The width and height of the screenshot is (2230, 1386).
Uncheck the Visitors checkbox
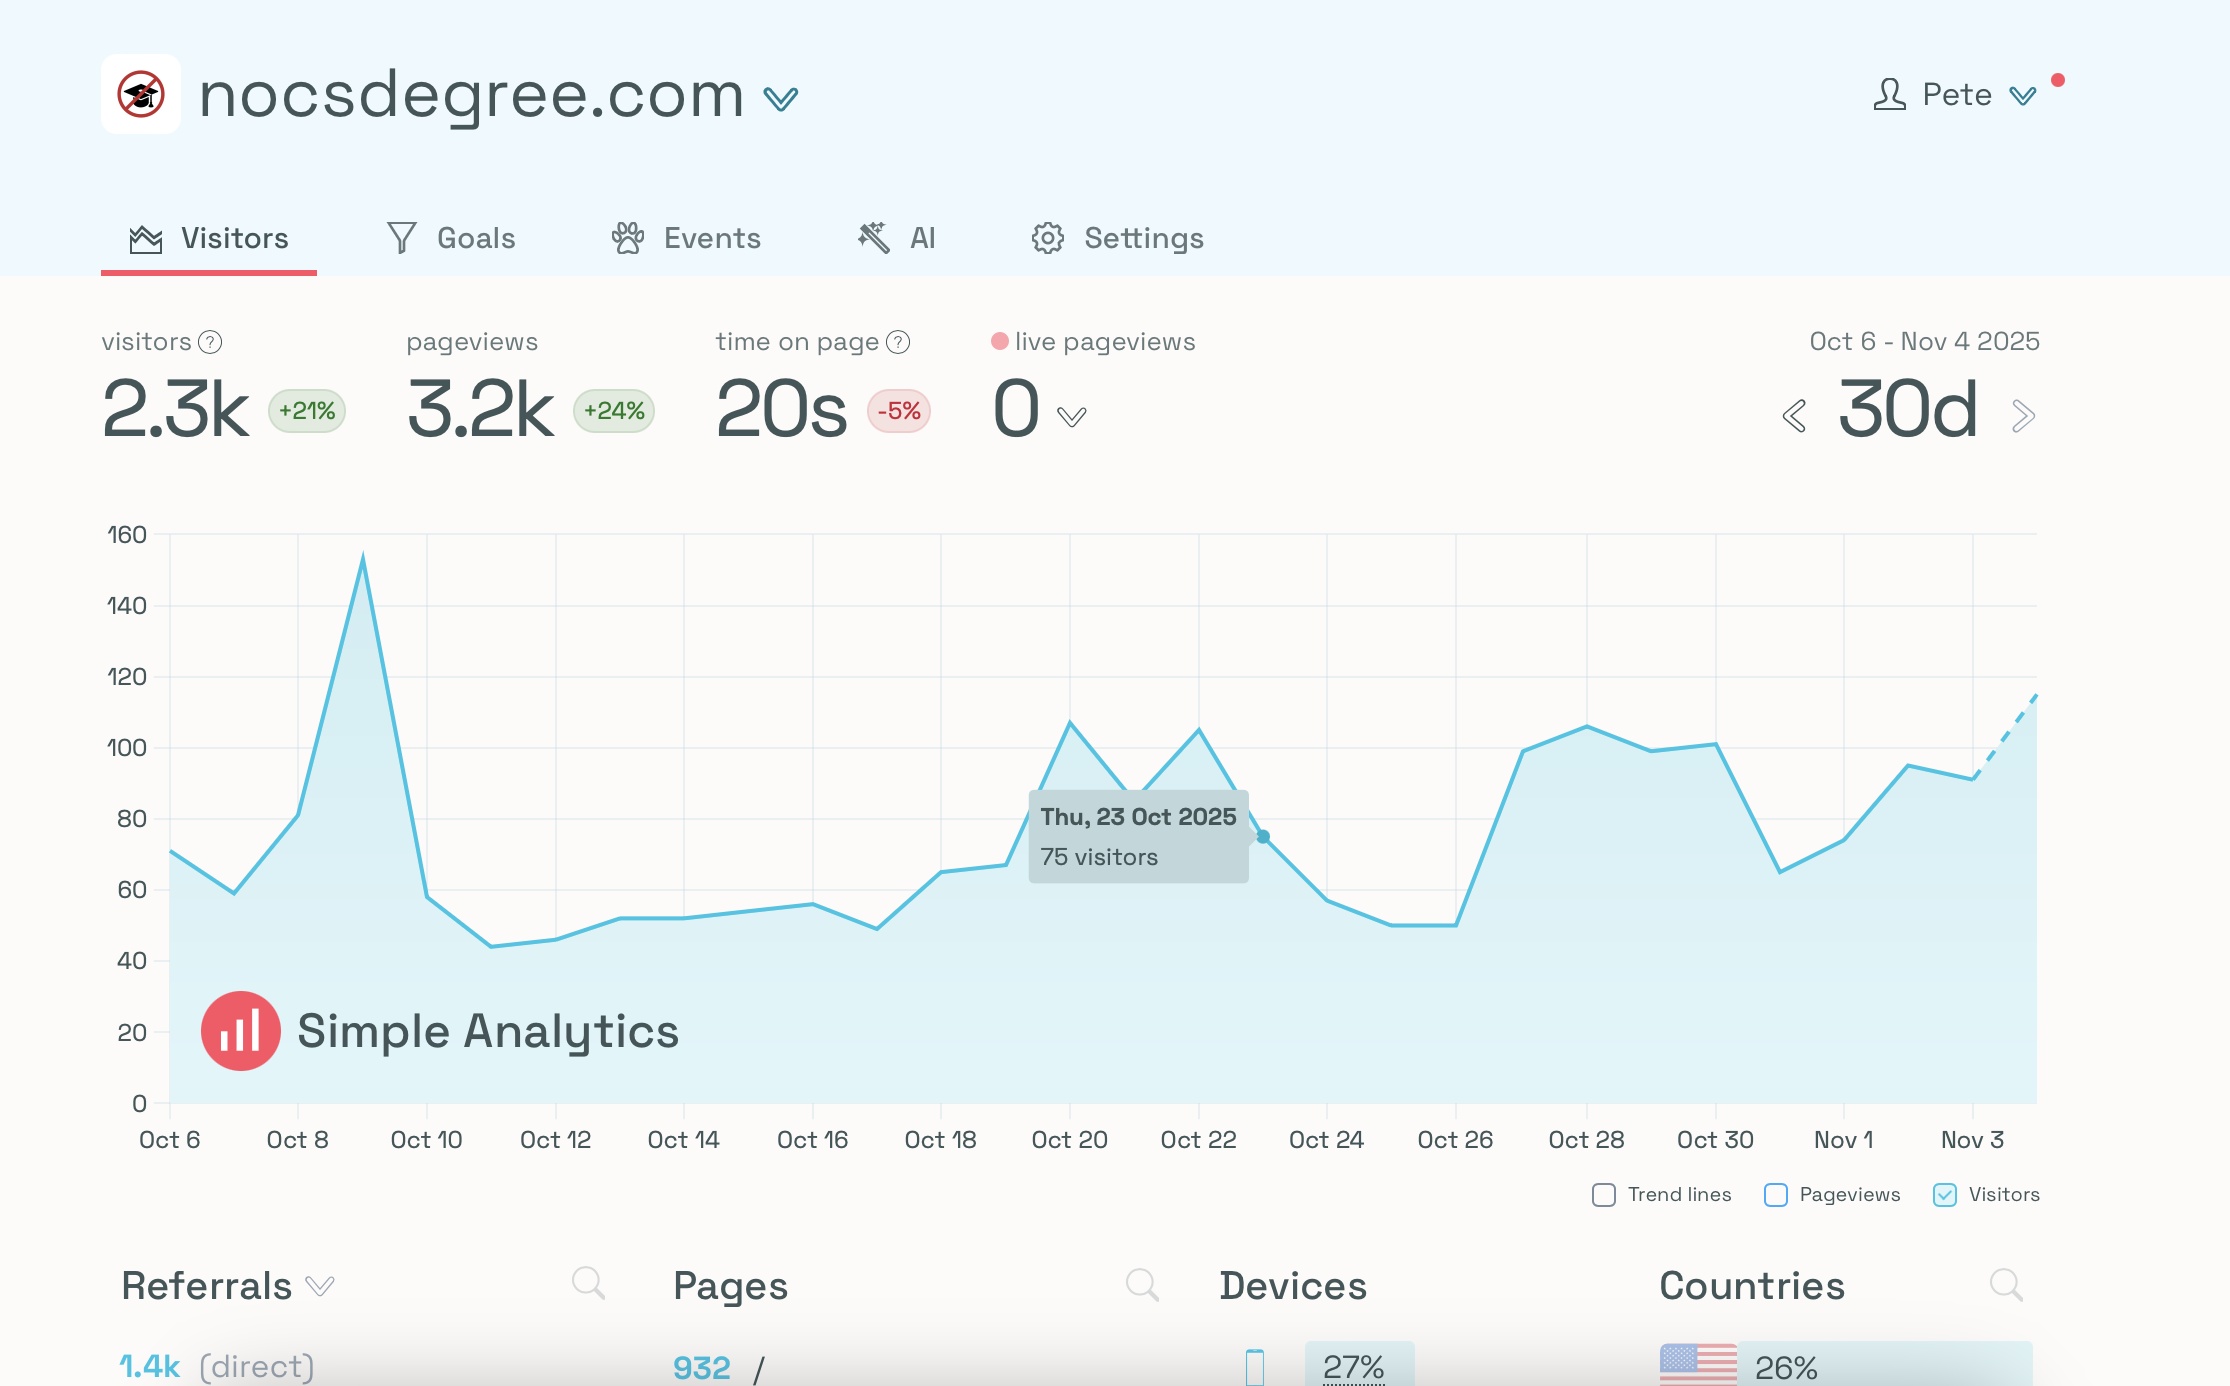(1944, 1194)
